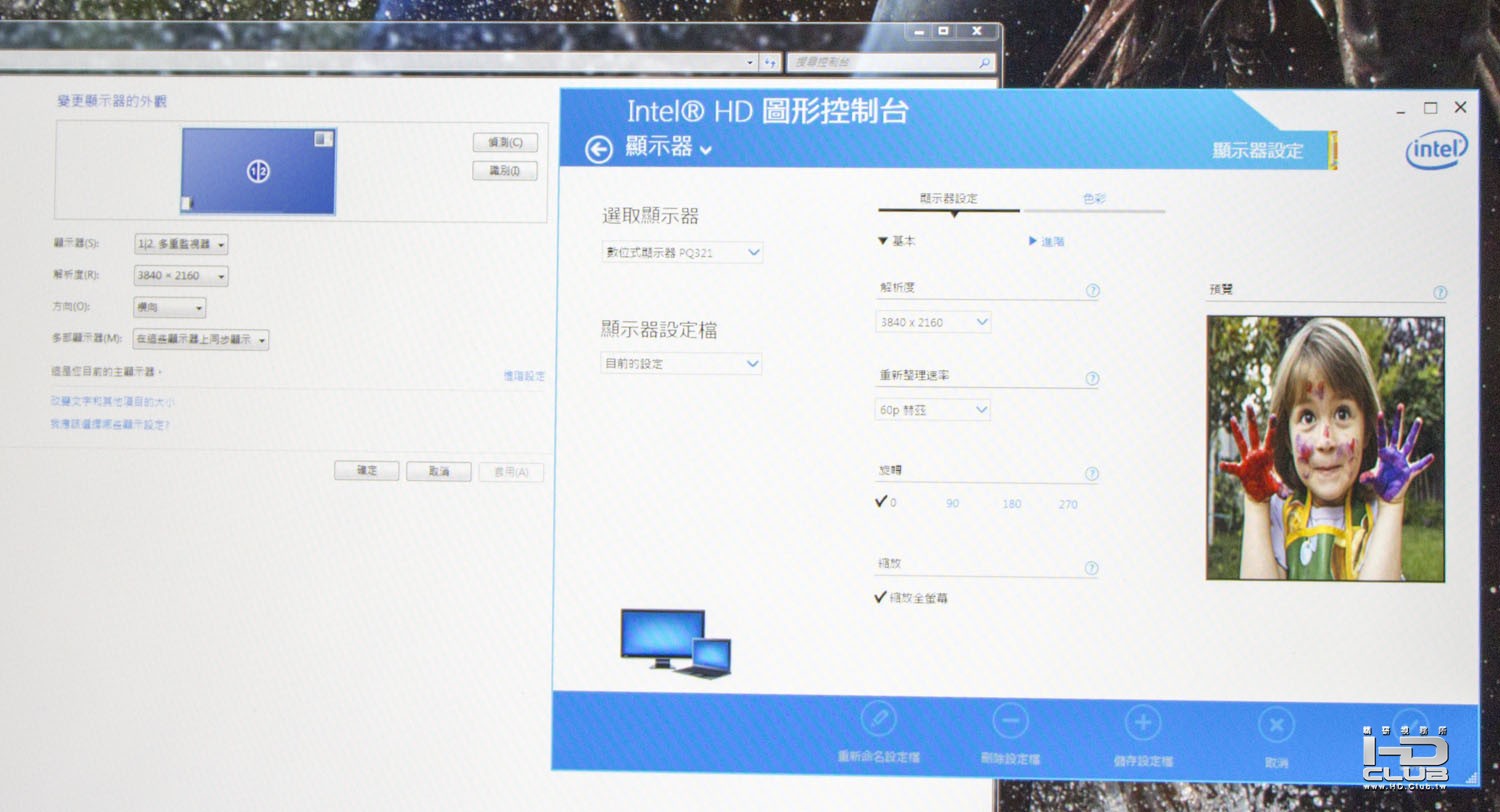The image size is (1500, 812).
Task: Open the 顯示器(S) dropdown in Windows display settings
Action: [181, 244]
